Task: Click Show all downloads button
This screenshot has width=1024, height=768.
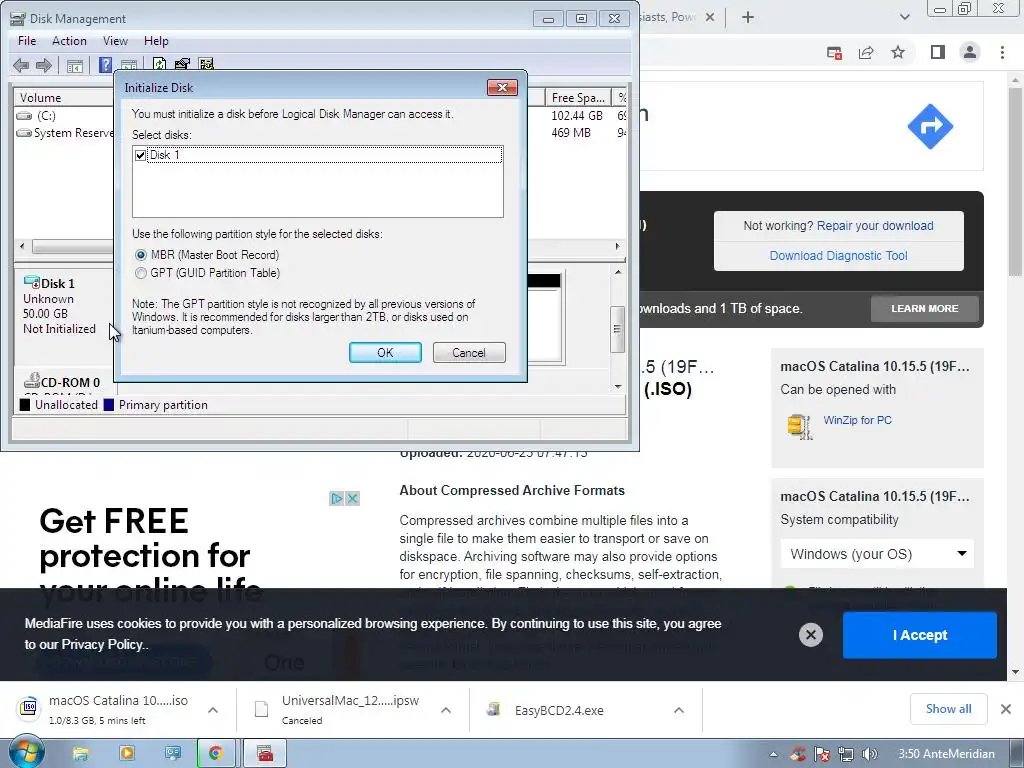Action: click(x=948, y=709)
